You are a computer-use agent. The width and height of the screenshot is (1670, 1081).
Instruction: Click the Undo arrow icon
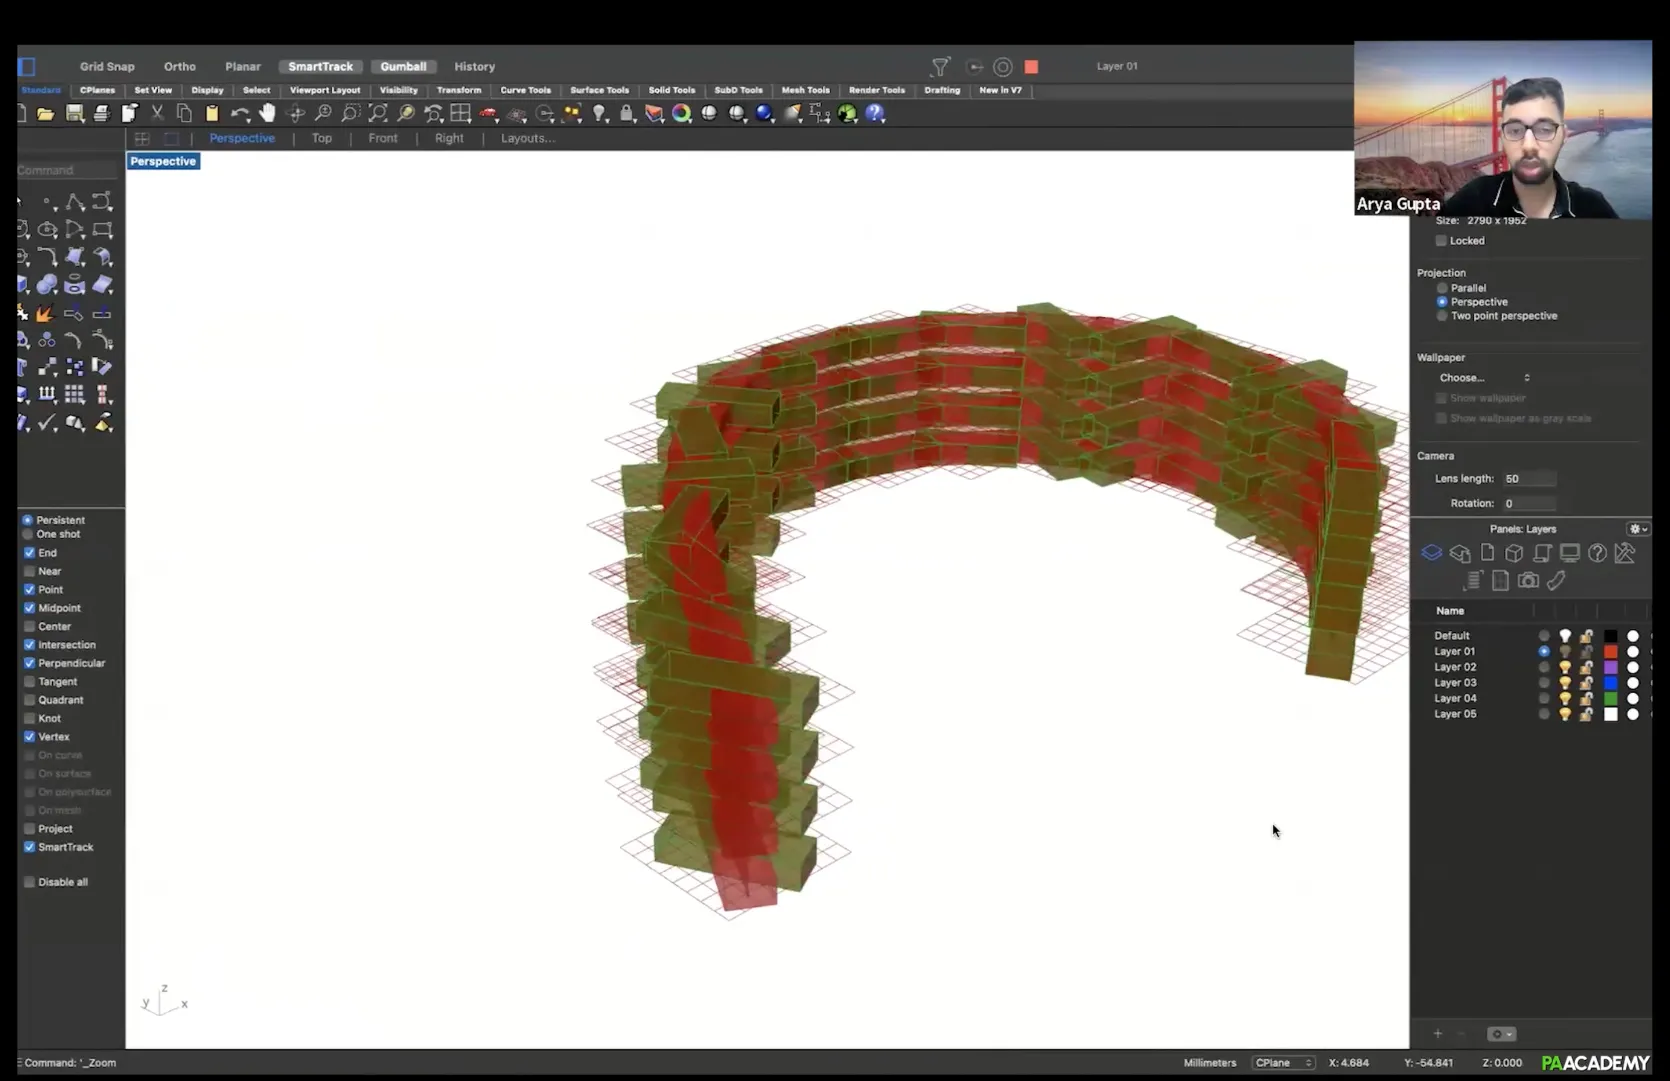(239, 113)
